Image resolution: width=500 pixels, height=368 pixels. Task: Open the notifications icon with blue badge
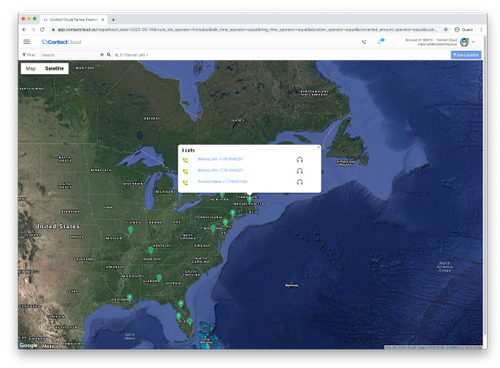380,41
